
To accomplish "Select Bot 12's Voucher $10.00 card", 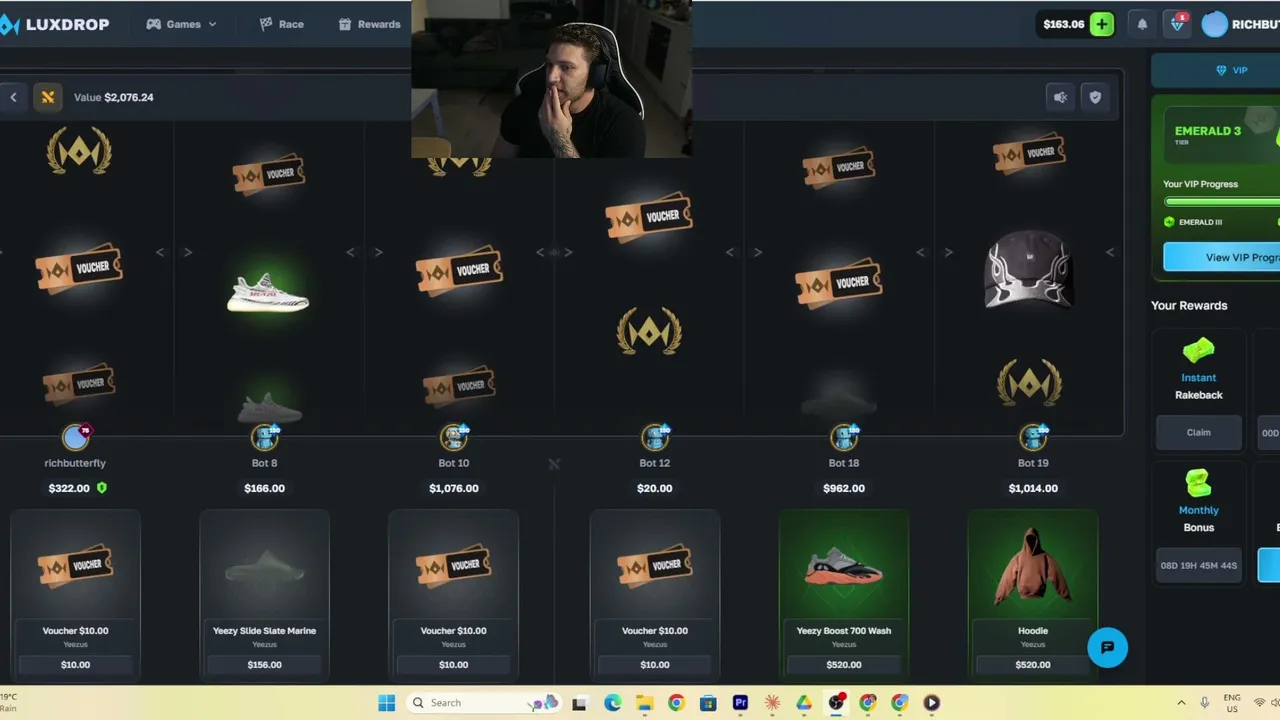I will (655, 597).
